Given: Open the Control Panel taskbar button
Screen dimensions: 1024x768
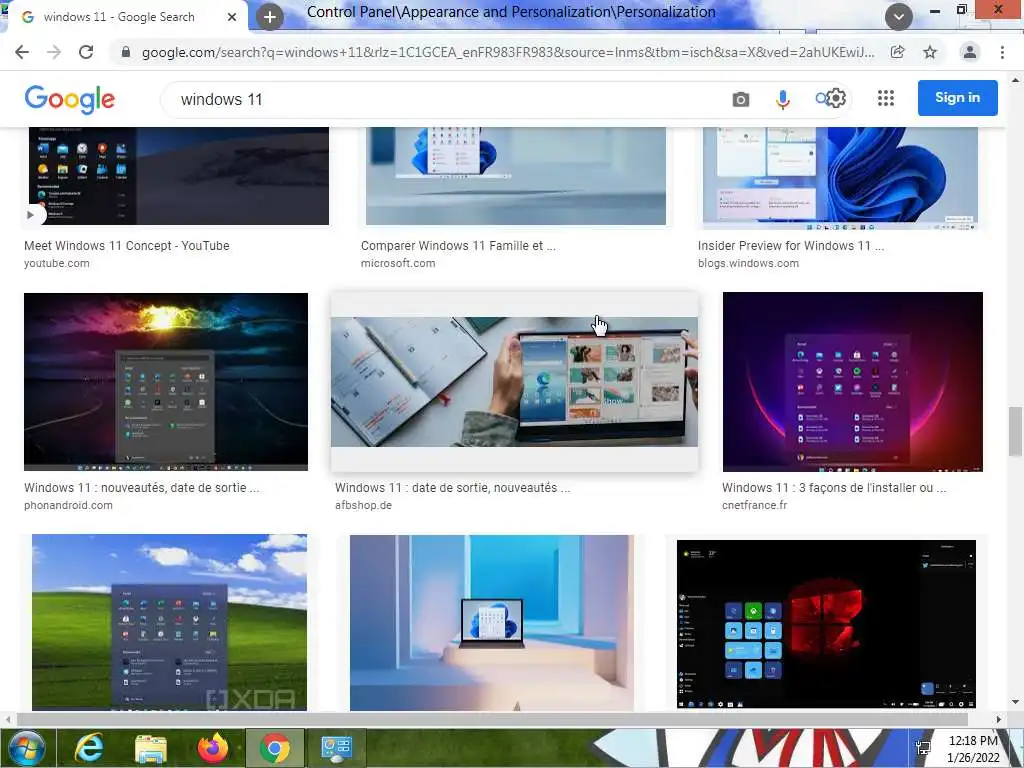Looking at the screenshot, I should point(337,748).
